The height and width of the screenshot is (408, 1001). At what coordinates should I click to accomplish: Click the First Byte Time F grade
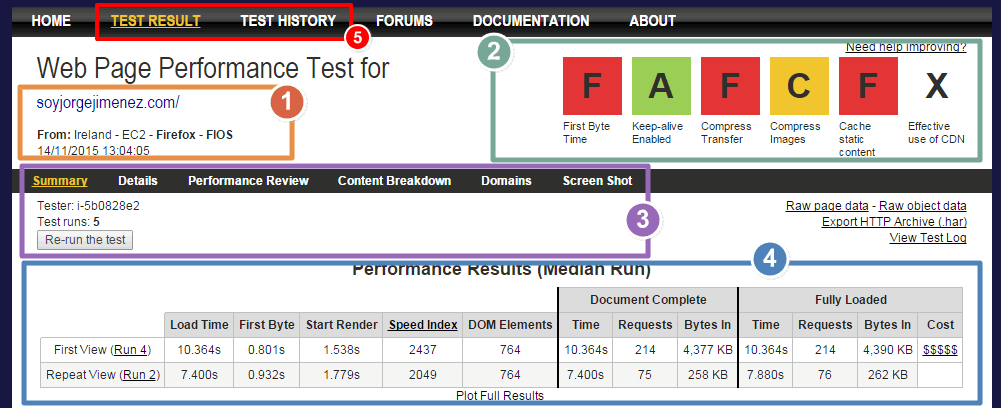[592, 86]
